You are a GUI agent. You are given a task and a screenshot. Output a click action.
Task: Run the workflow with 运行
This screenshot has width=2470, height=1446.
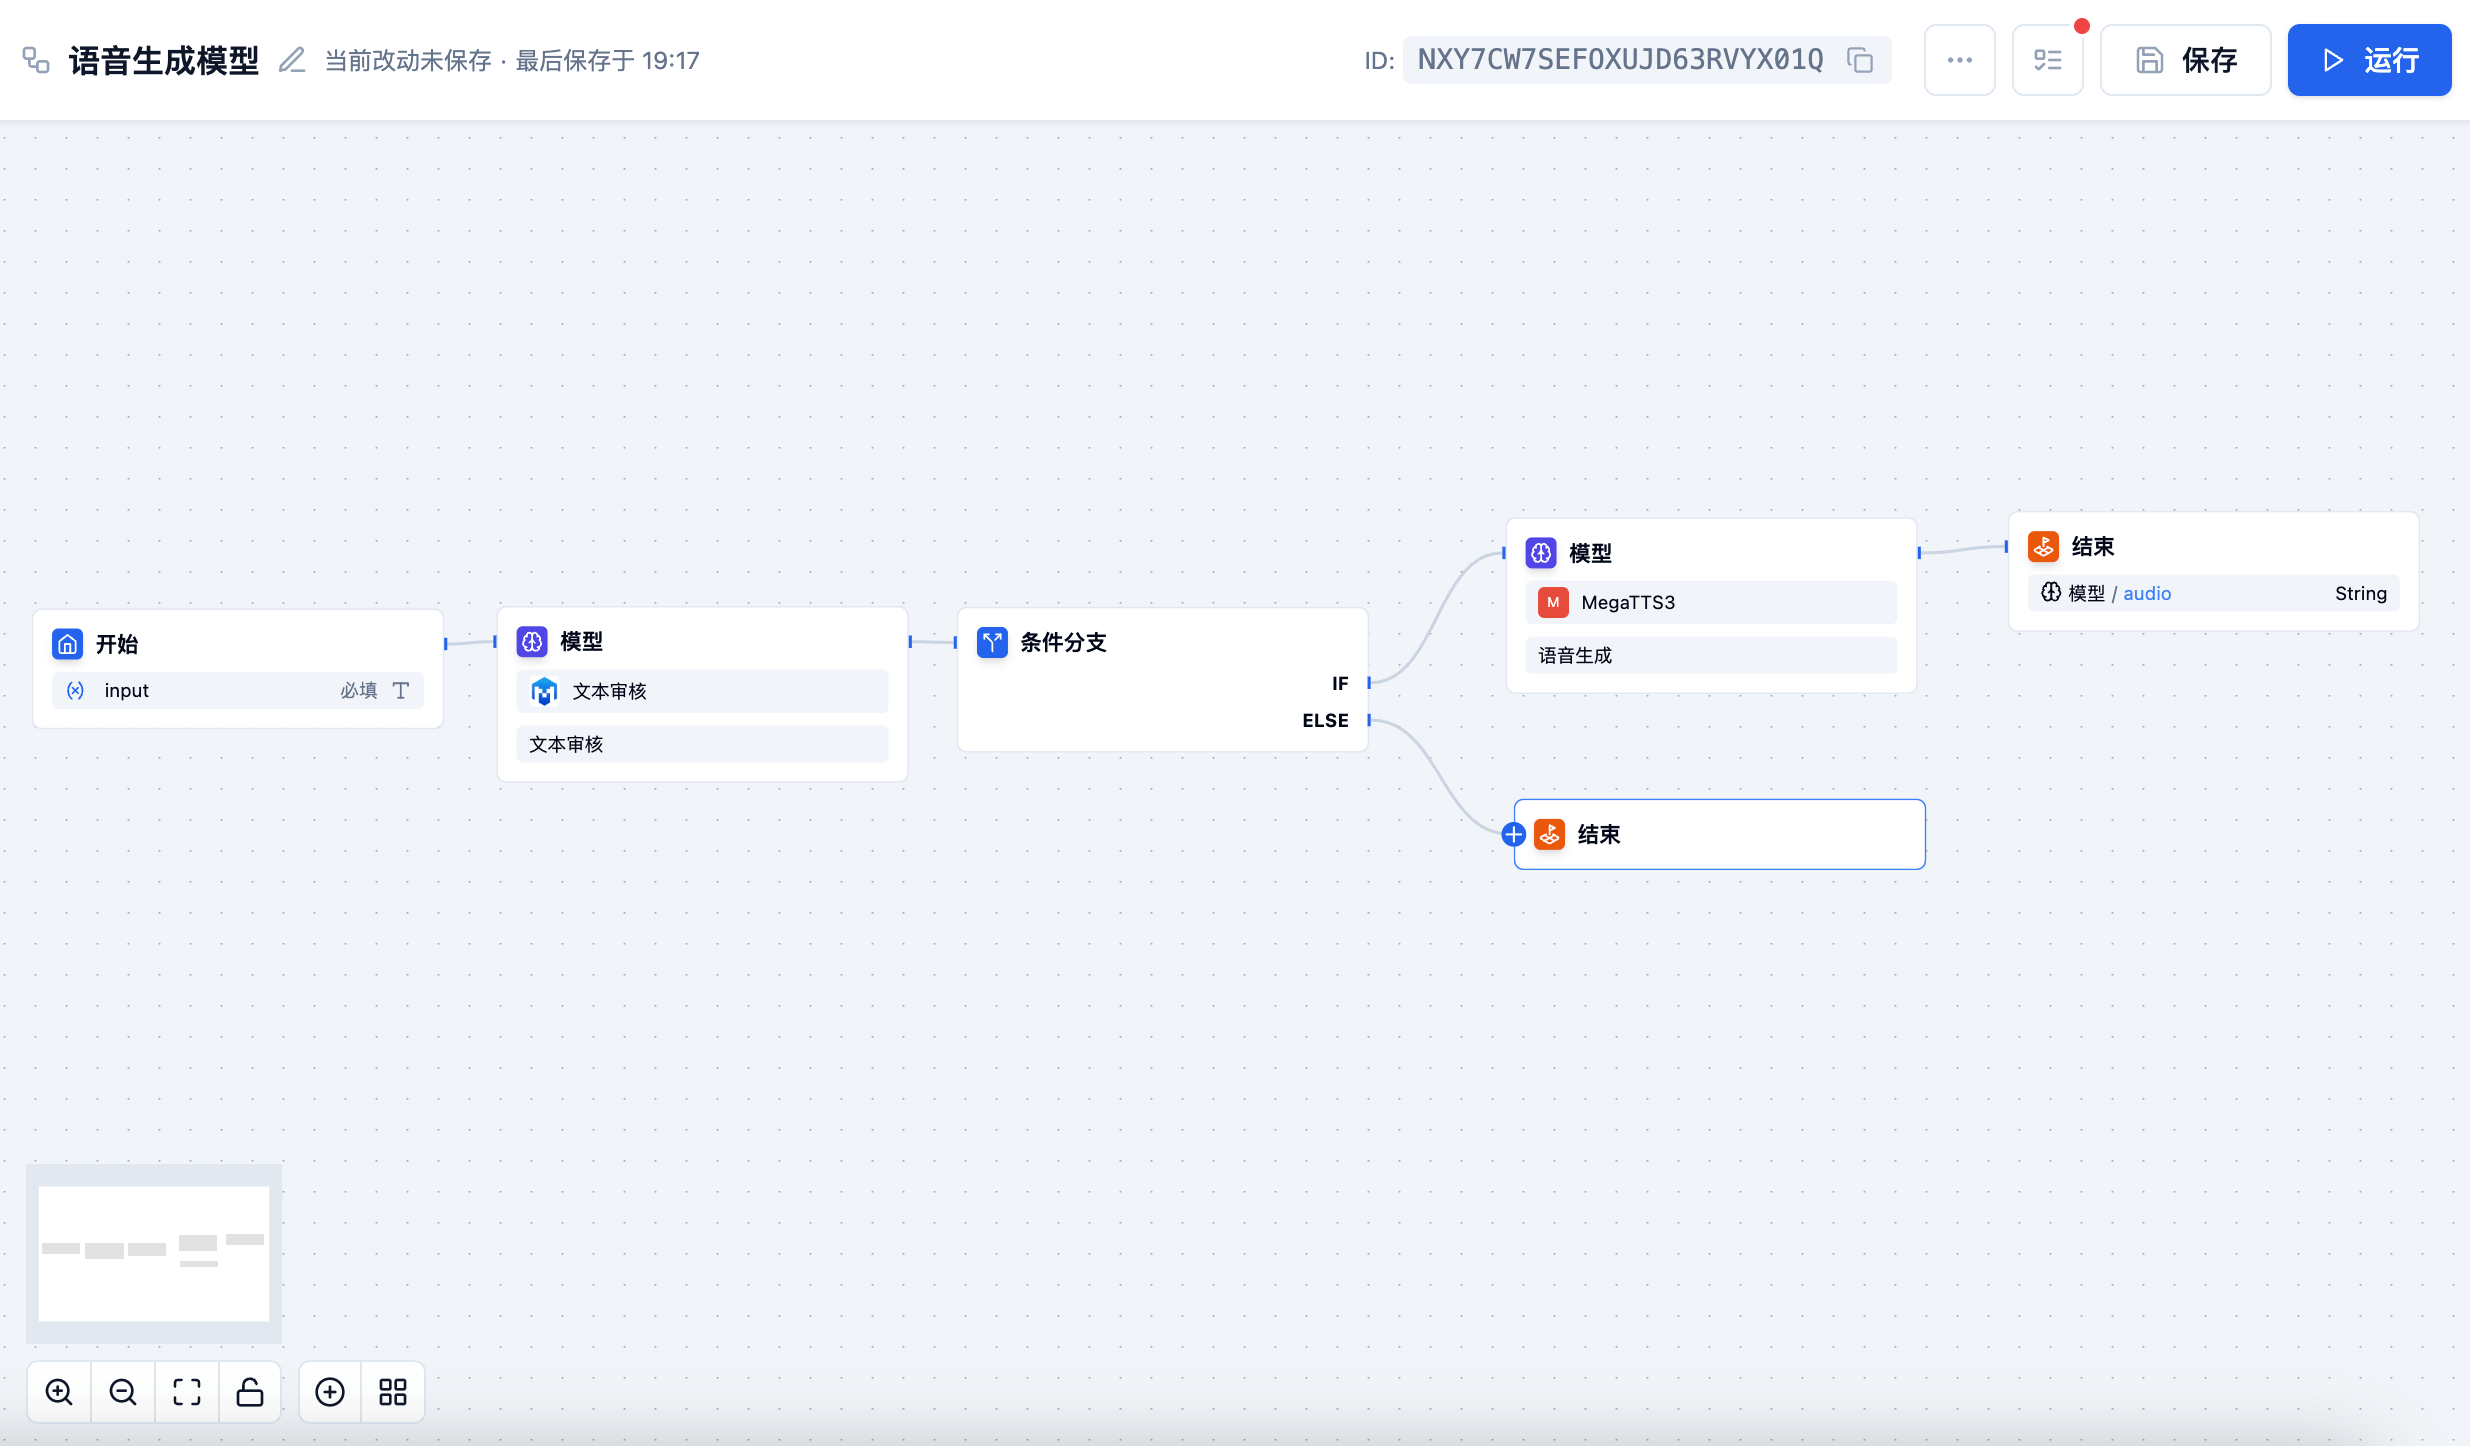(x=2369, y=59)
